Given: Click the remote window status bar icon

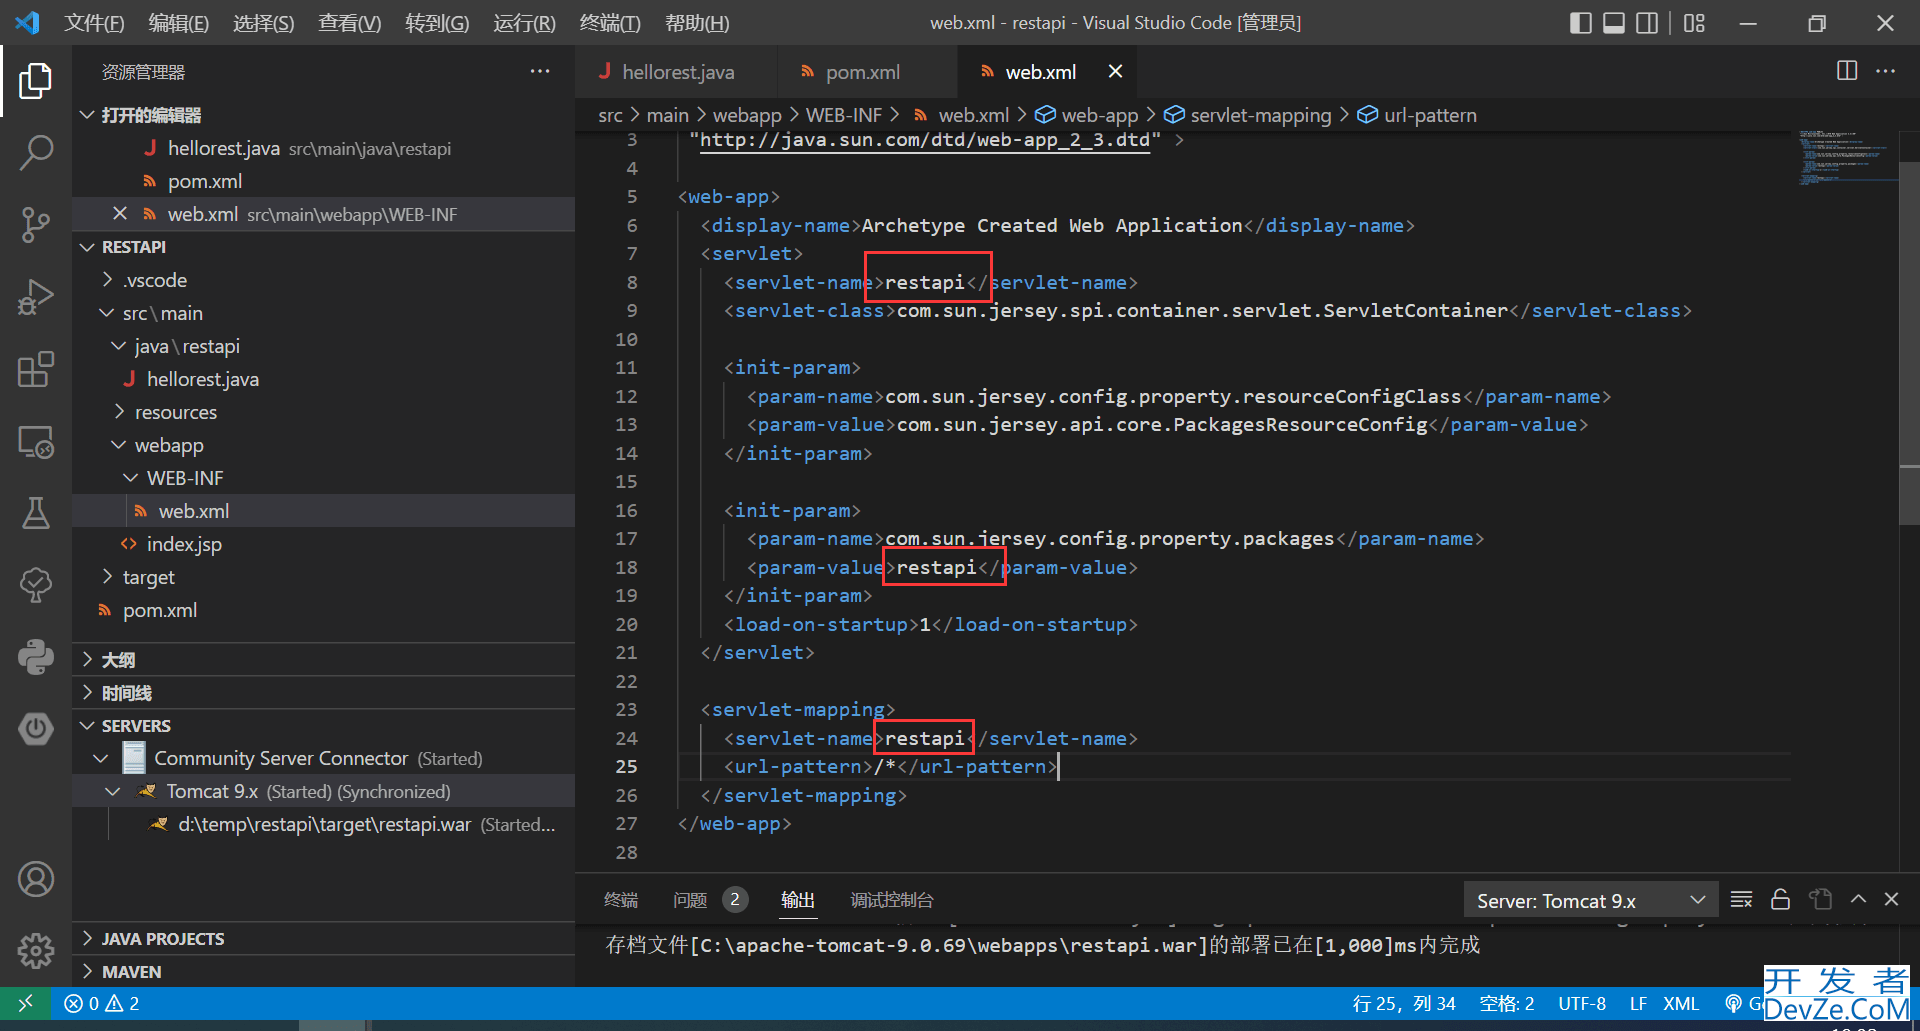Looking at the screenshot, I should (25, 1003).
